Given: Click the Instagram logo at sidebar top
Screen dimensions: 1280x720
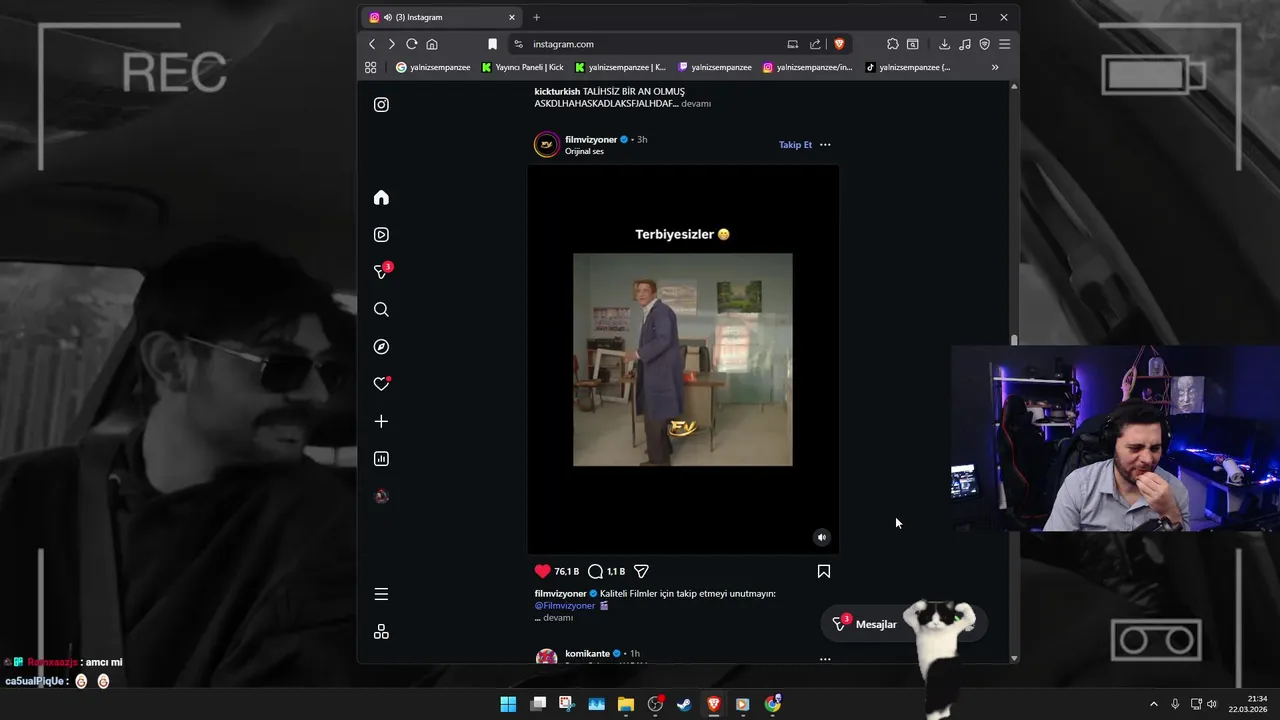Looking at the screenshot, I should coord(381,105).
